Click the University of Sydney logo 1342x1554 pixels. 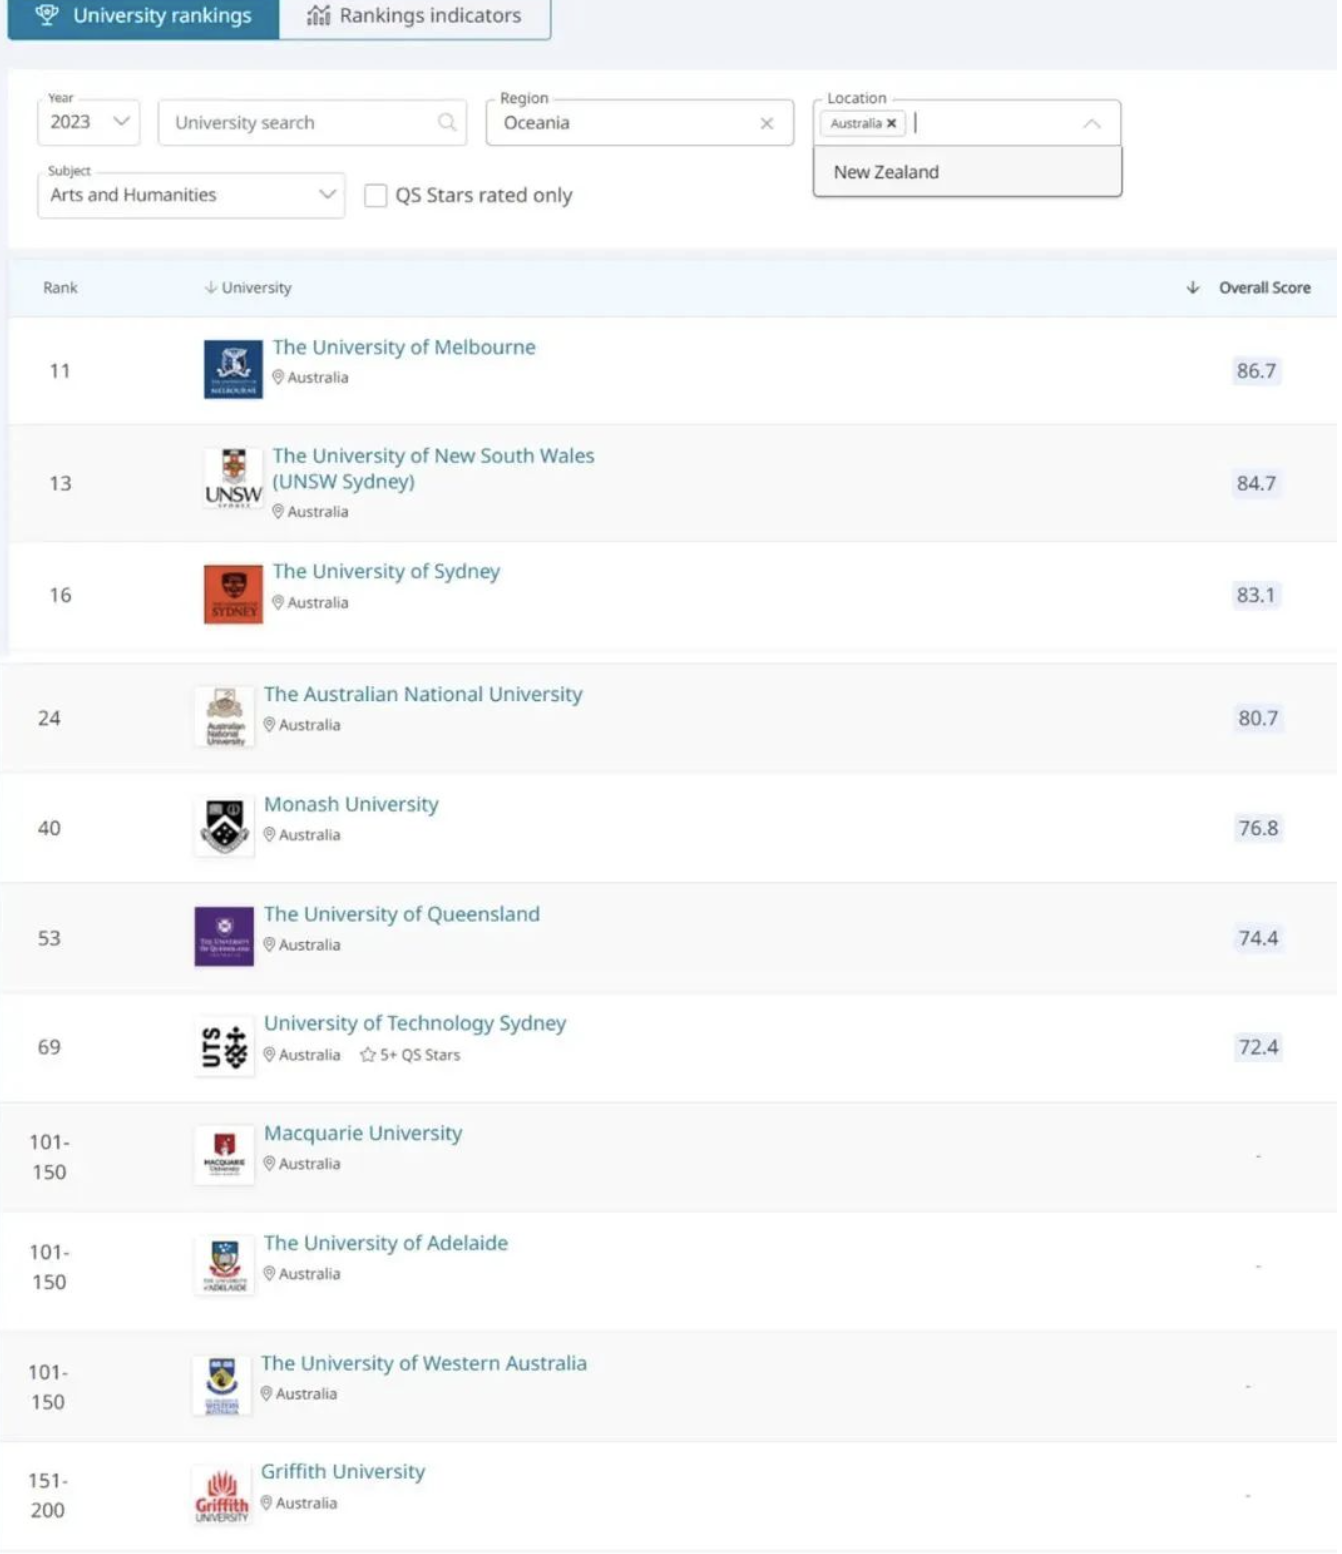(233, 594)
